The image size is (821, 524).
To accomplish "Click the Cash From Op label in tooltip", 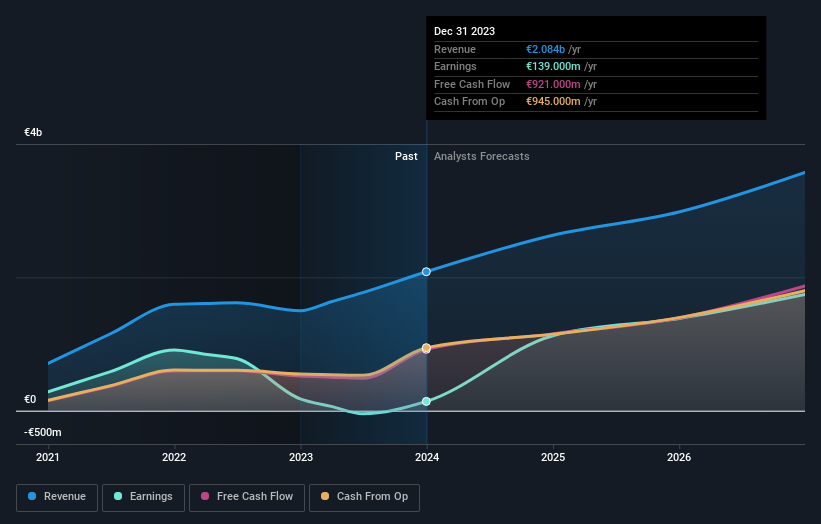I will pos(470,102).
